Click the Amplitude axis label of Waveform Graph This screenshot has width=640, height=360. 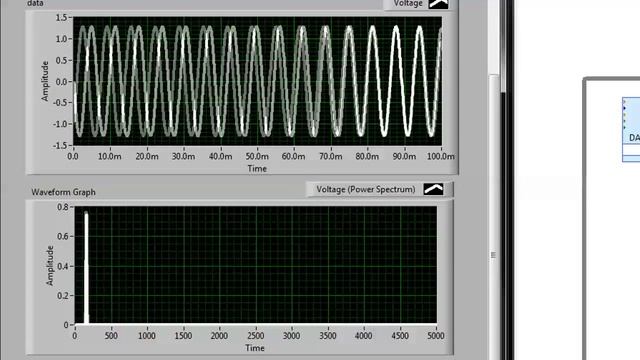pos(50,266)
